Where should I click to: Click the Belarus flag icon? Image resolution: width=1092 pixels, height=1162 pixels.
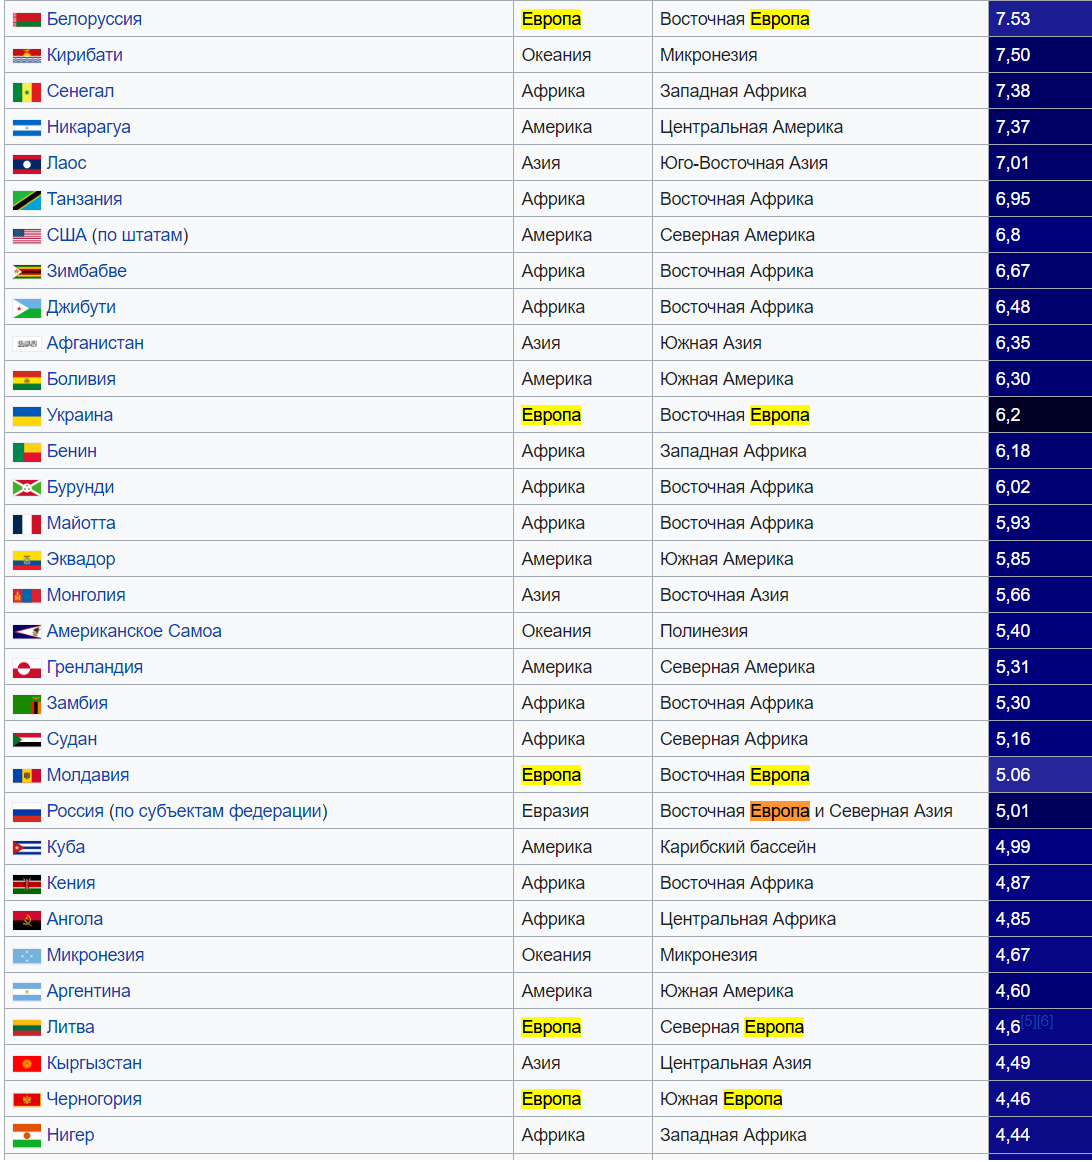coord(27,20)
